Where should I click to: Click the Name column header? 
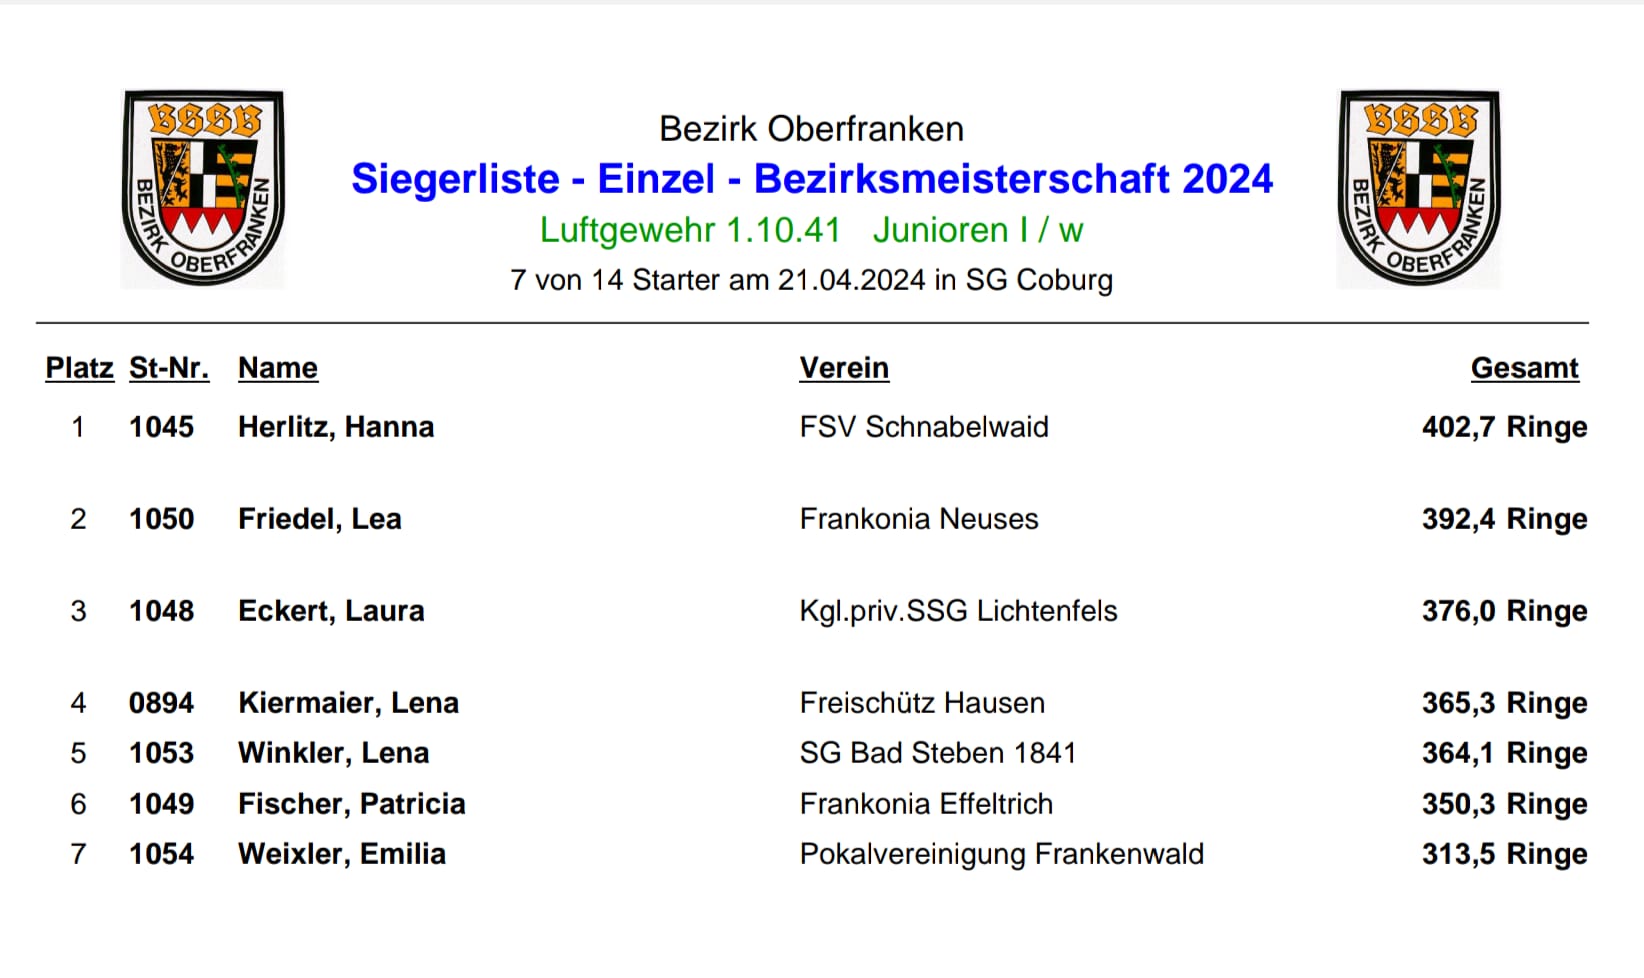[278, 368]
